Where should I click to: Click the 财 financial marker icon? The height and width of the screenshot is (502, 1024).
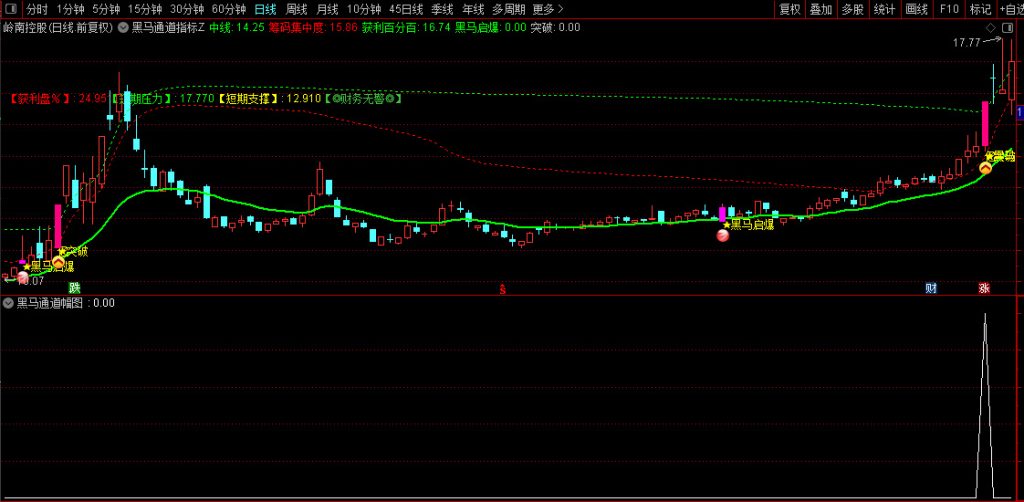pos(931,288)
